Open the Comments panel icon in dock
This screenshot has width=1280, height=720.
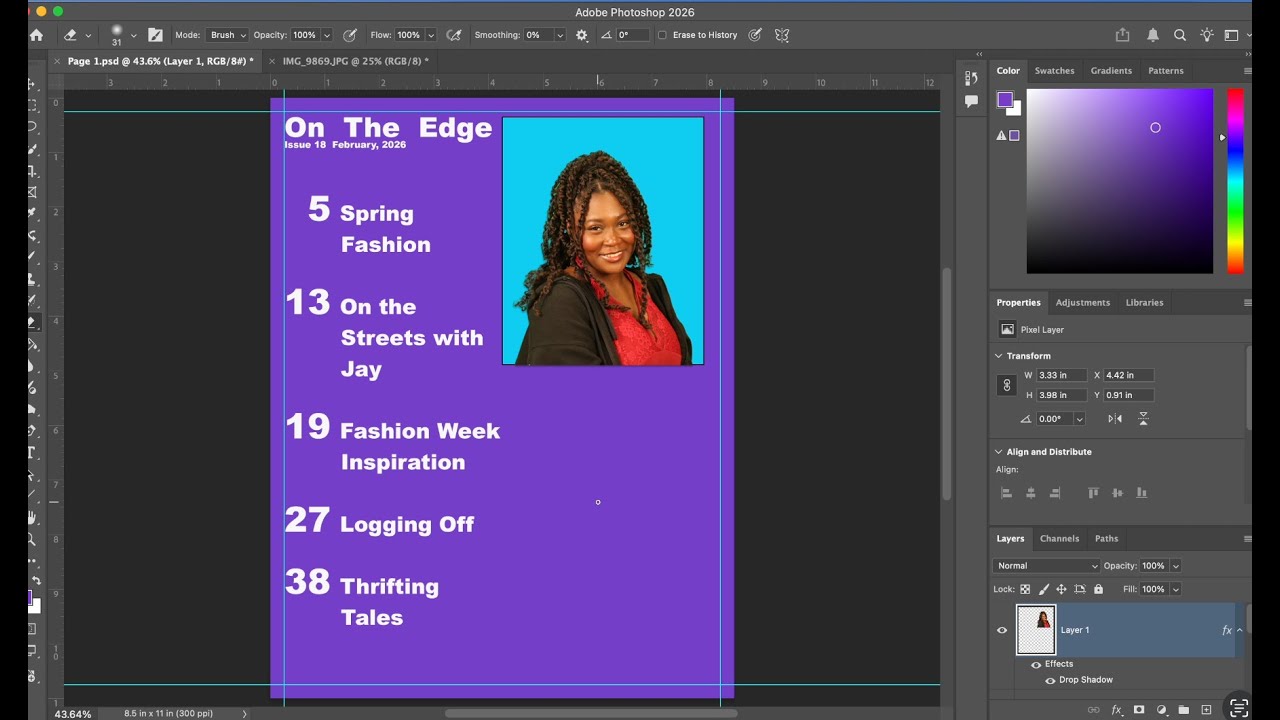click(x=971, y=101)
